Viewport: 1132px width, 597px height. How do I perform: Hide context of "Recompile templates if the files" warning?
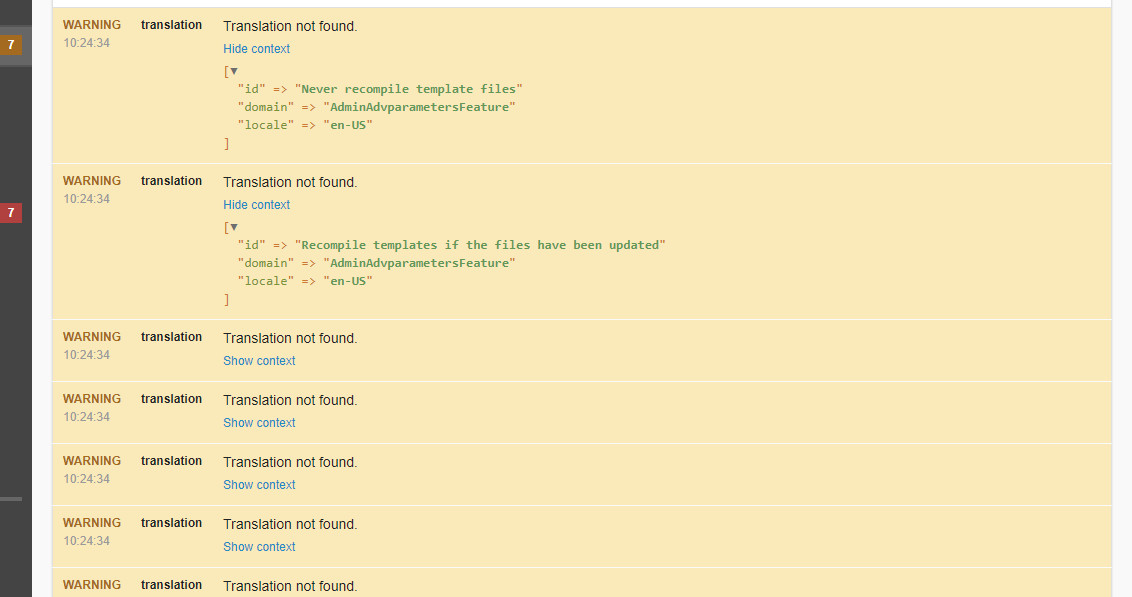256,205
